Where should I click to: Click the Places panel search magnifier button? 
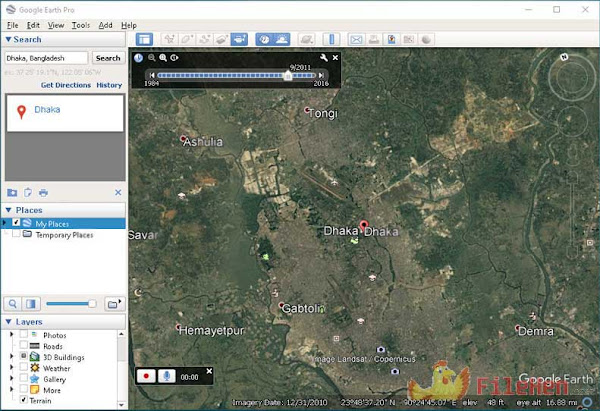coord(13,304)
